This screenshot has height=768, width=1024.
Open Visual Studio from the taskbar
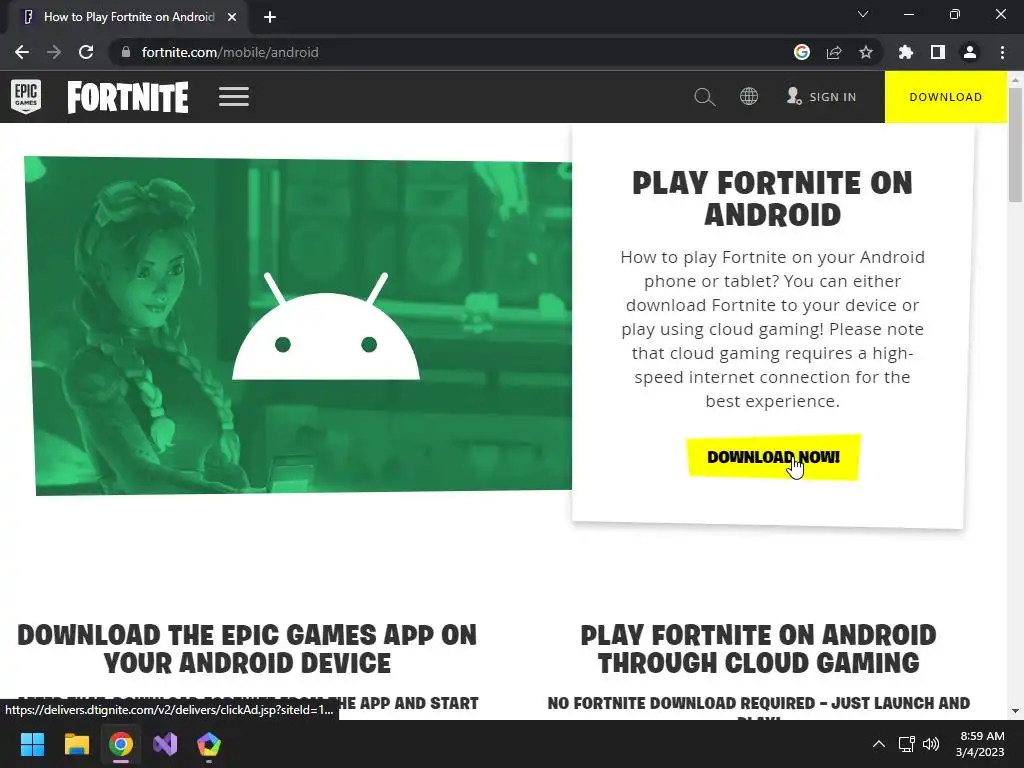165,744
